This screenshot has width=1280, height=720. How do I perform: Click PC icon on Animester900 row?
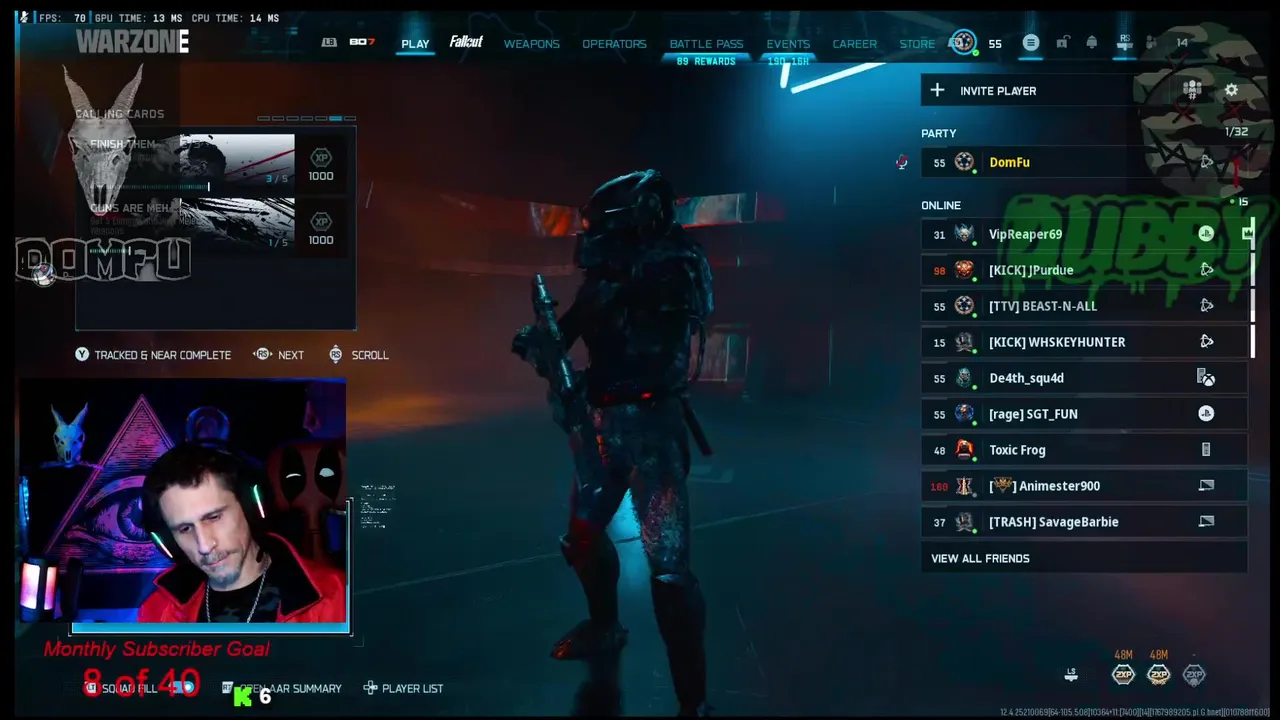coord(1206,486)
